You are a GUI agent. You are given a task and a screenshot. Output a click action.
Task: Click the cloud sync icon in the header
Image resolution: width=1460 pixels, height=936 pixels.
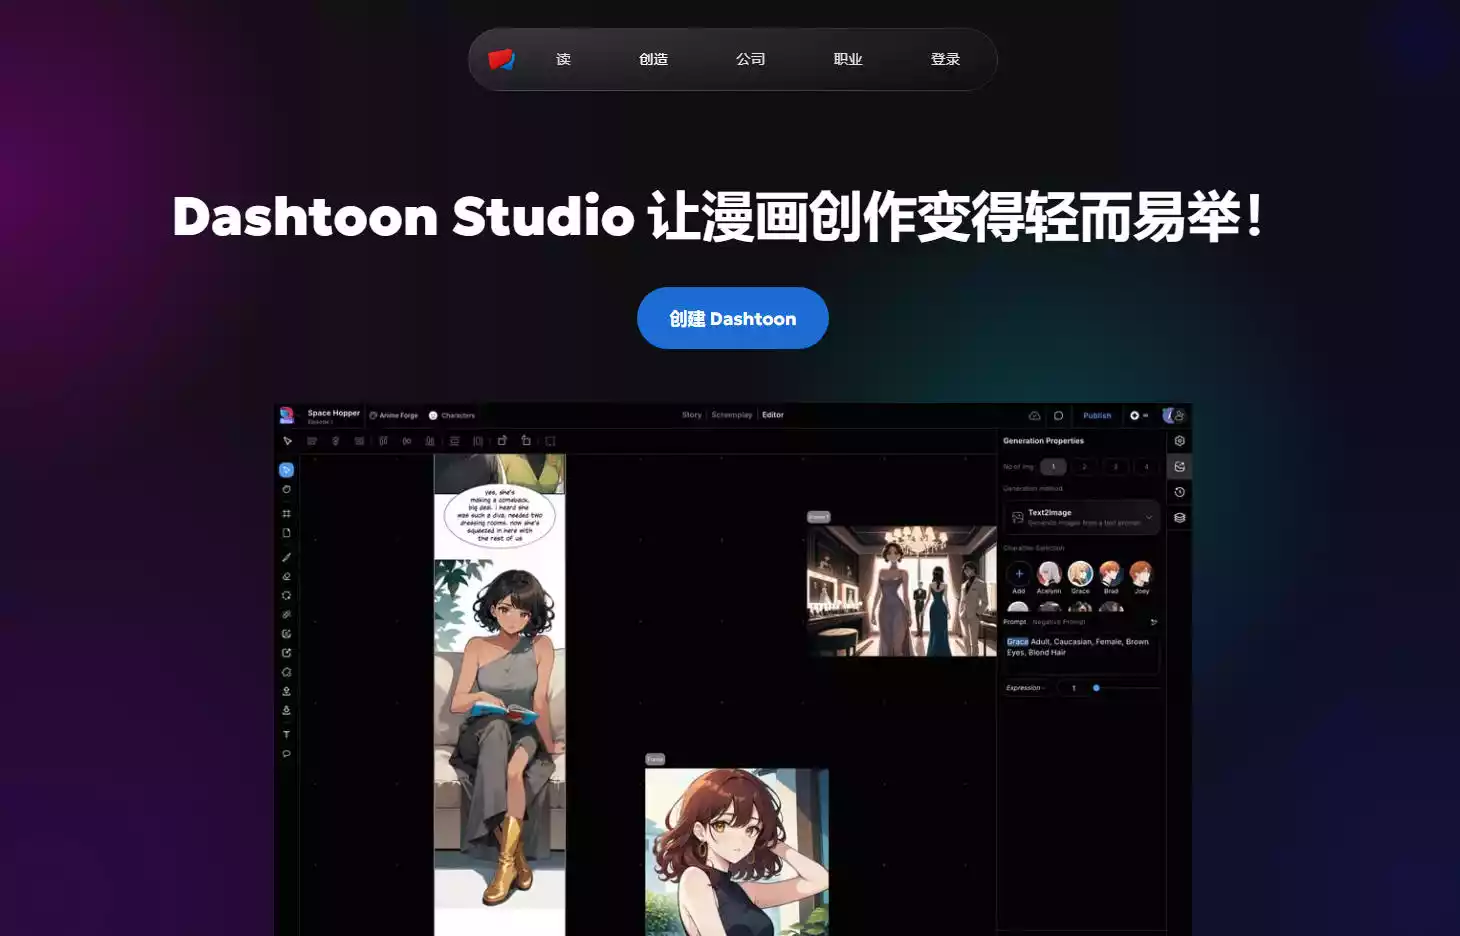1034,415
